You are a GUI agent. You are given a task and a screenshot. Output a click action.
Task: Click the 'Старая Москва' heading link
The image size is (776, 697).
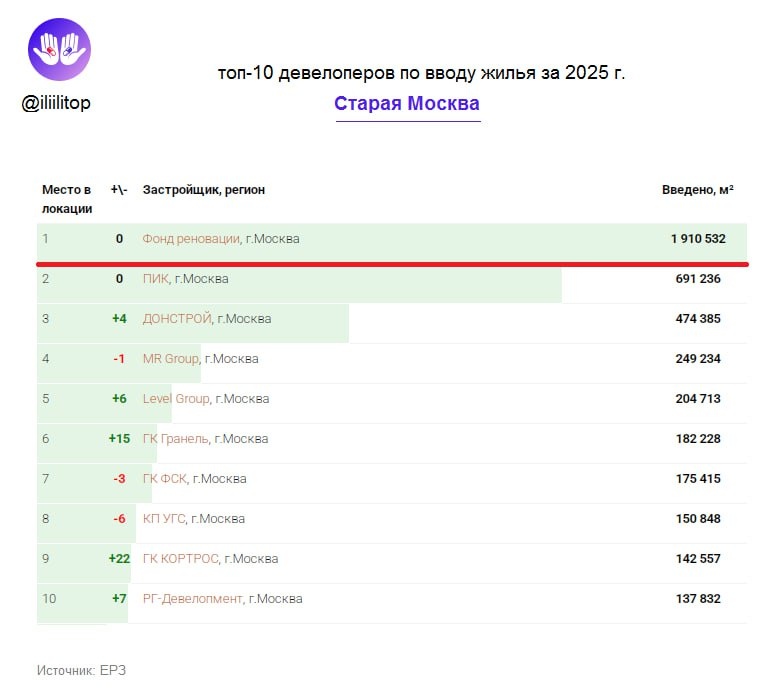[x=407, y=103]
